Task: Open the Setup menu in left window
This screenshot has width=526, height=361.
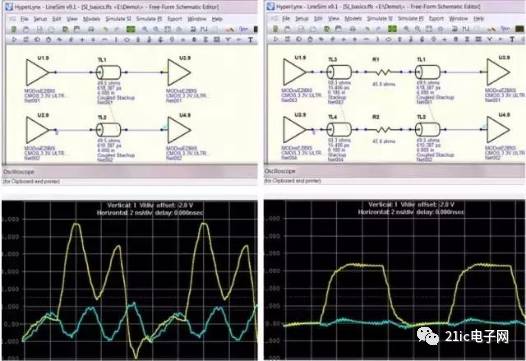Action: [40, 19]
